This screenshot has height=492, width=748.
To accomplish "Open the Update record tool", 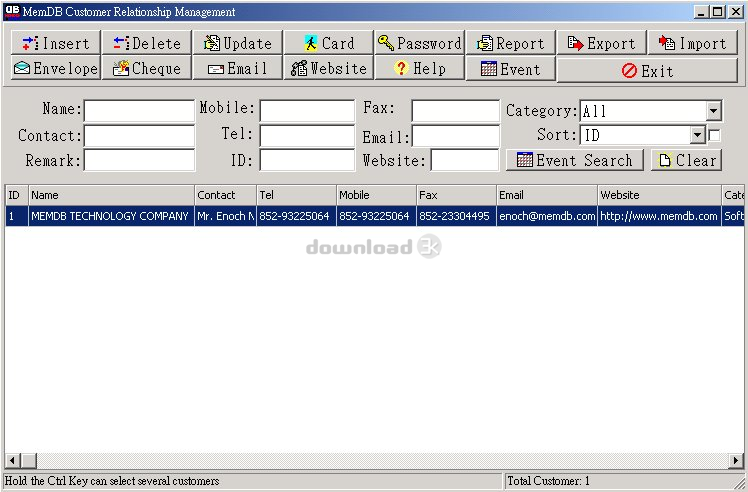I will click(x=238, y=43).
